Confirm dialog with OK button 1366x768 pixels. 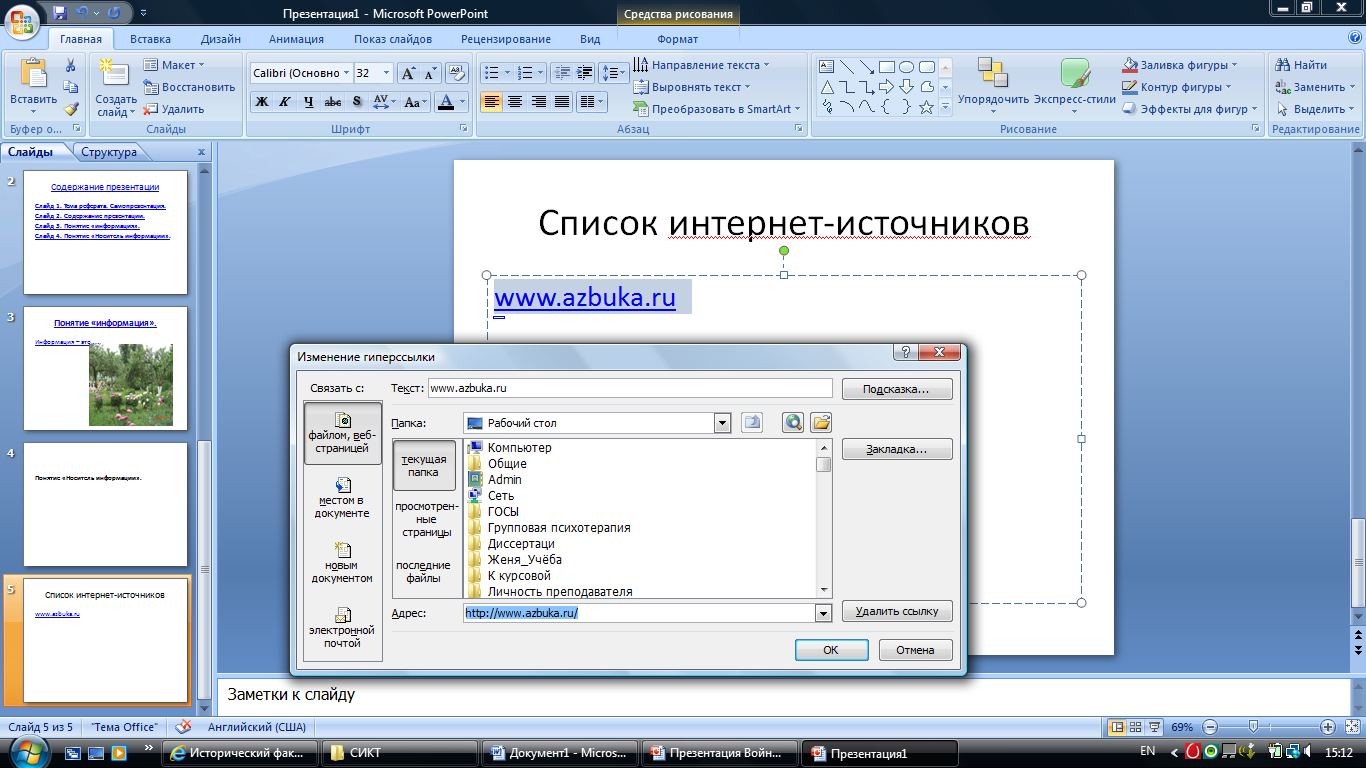831,650
